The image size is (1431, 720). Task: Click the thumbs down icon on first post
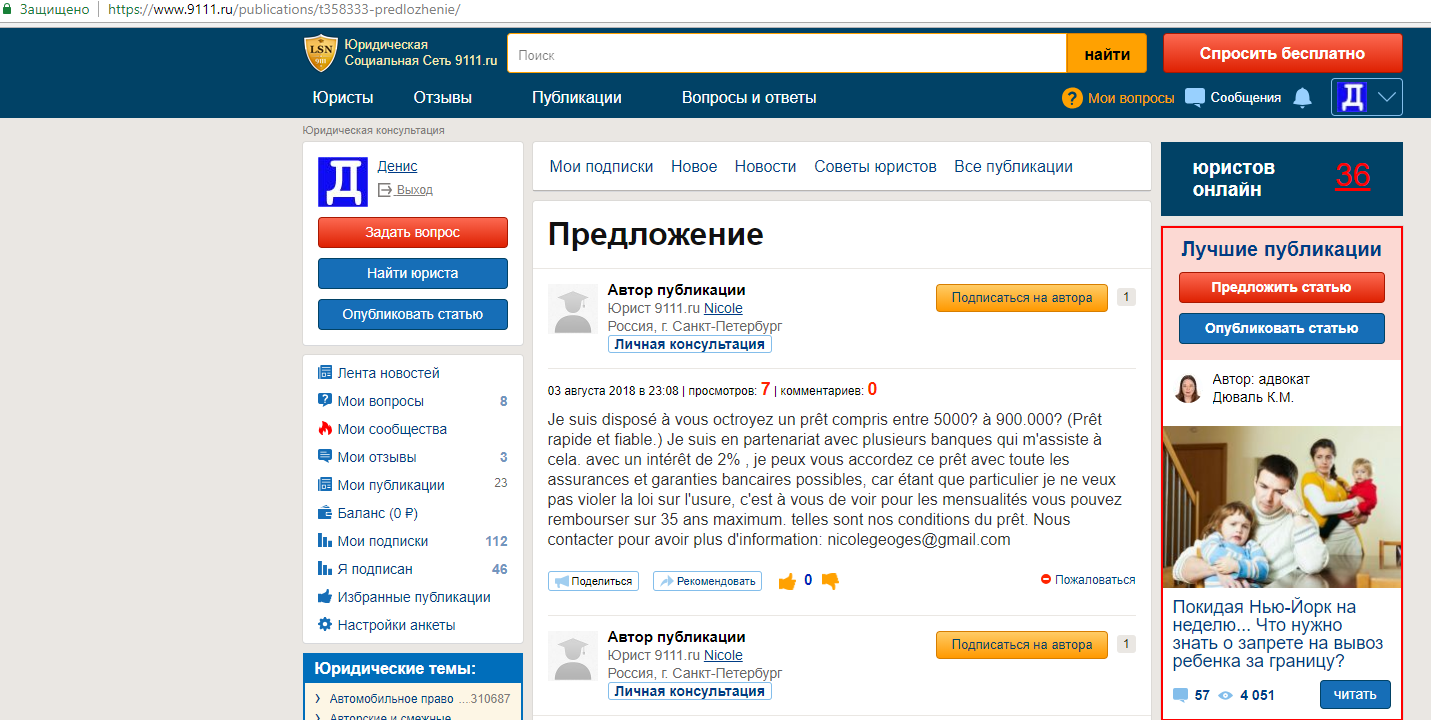coord(829,581)
